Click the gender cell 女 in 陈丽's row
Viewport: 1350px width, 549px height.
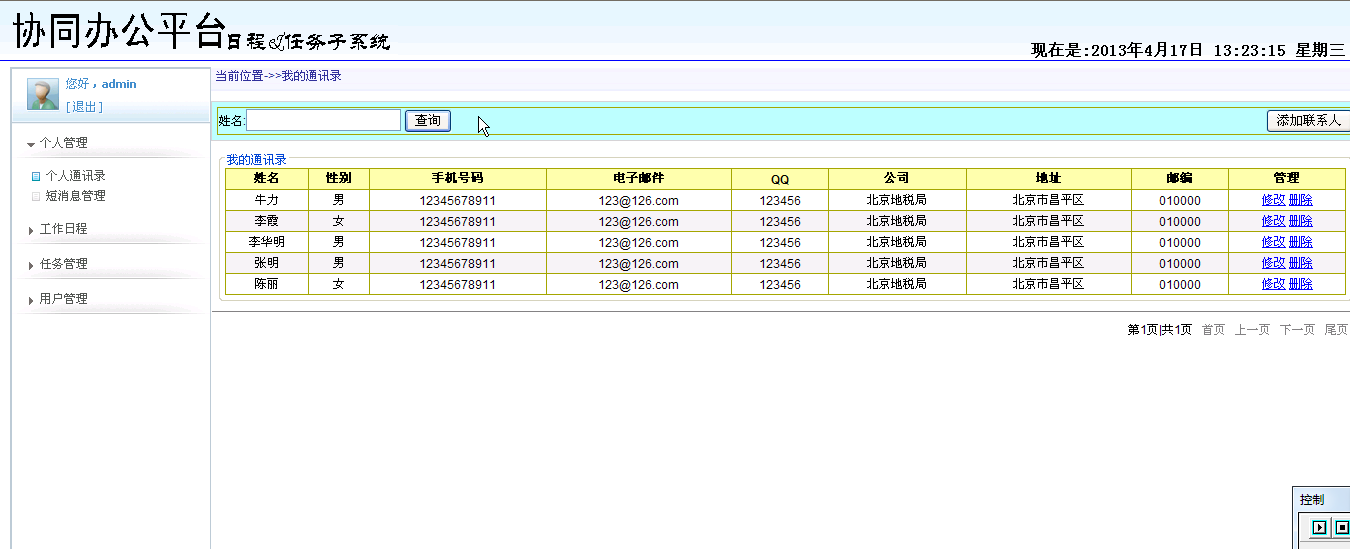(x=339, y=284)
